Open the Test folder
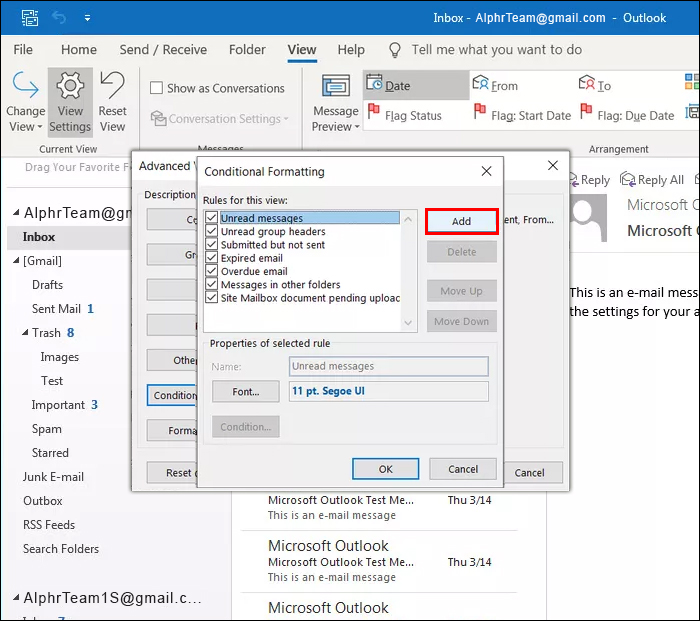The image size is (700, 621). (x=52, y=381)
